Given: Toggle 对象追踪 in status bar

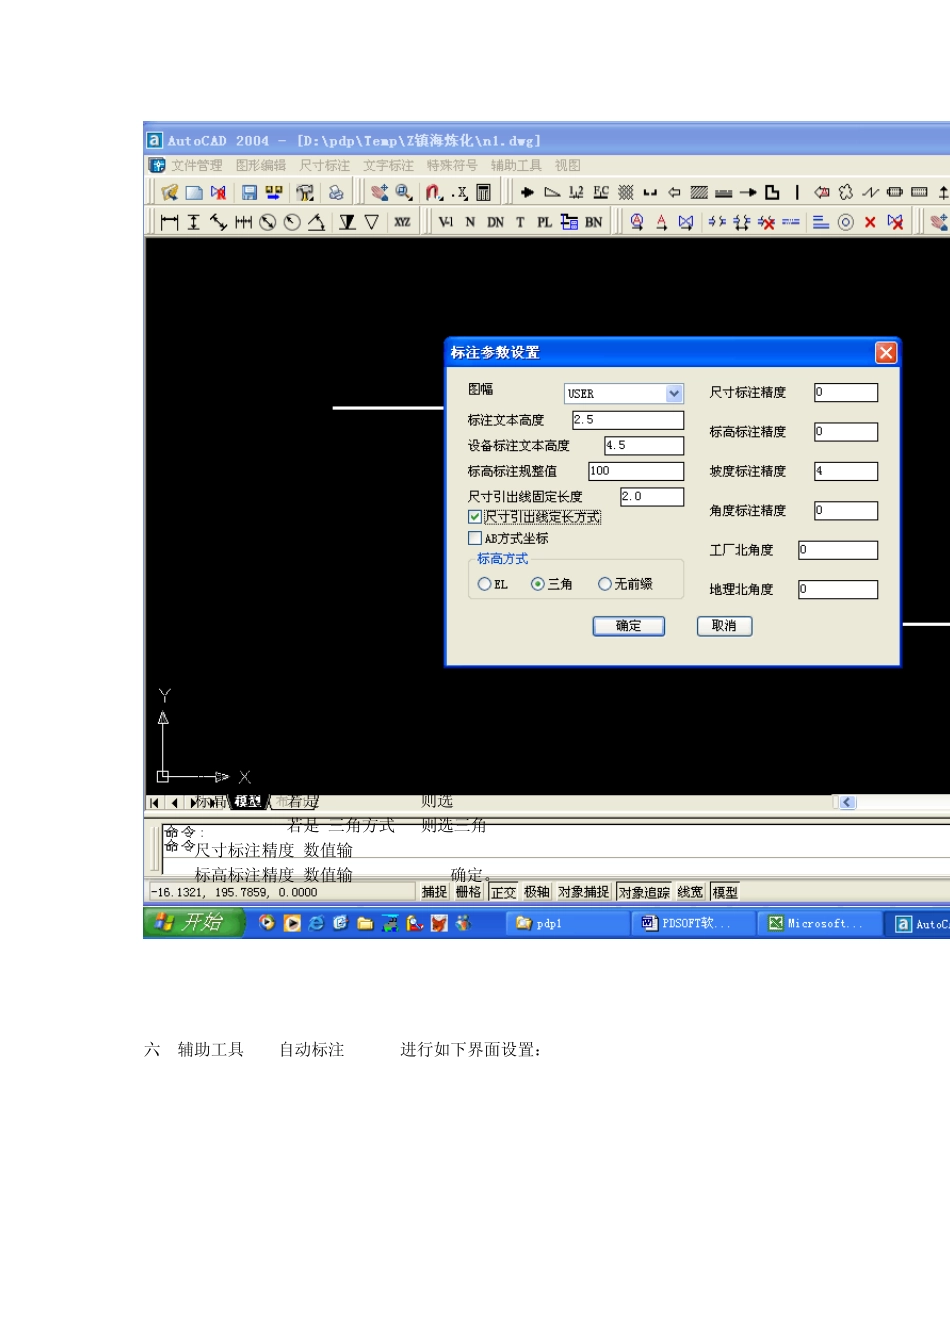Looking at the screenshot, I should pos(644,892).
